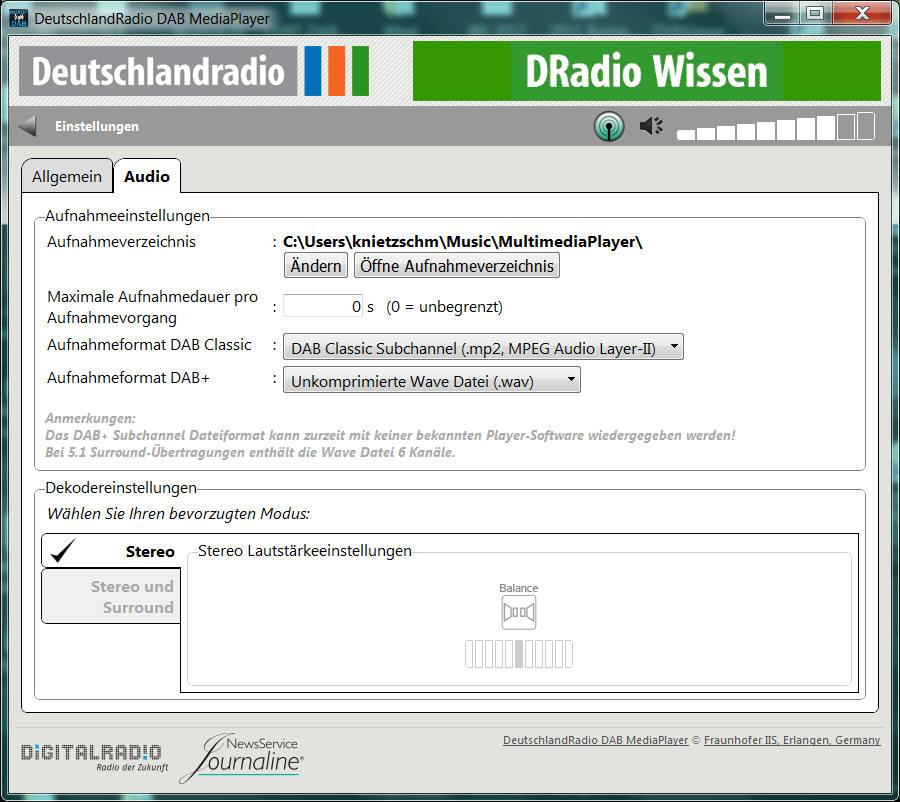Click the recording path C:\Users\knietzschm\Music text
Image resolution: width=900 pixels, height=802 pixels.
463,242
